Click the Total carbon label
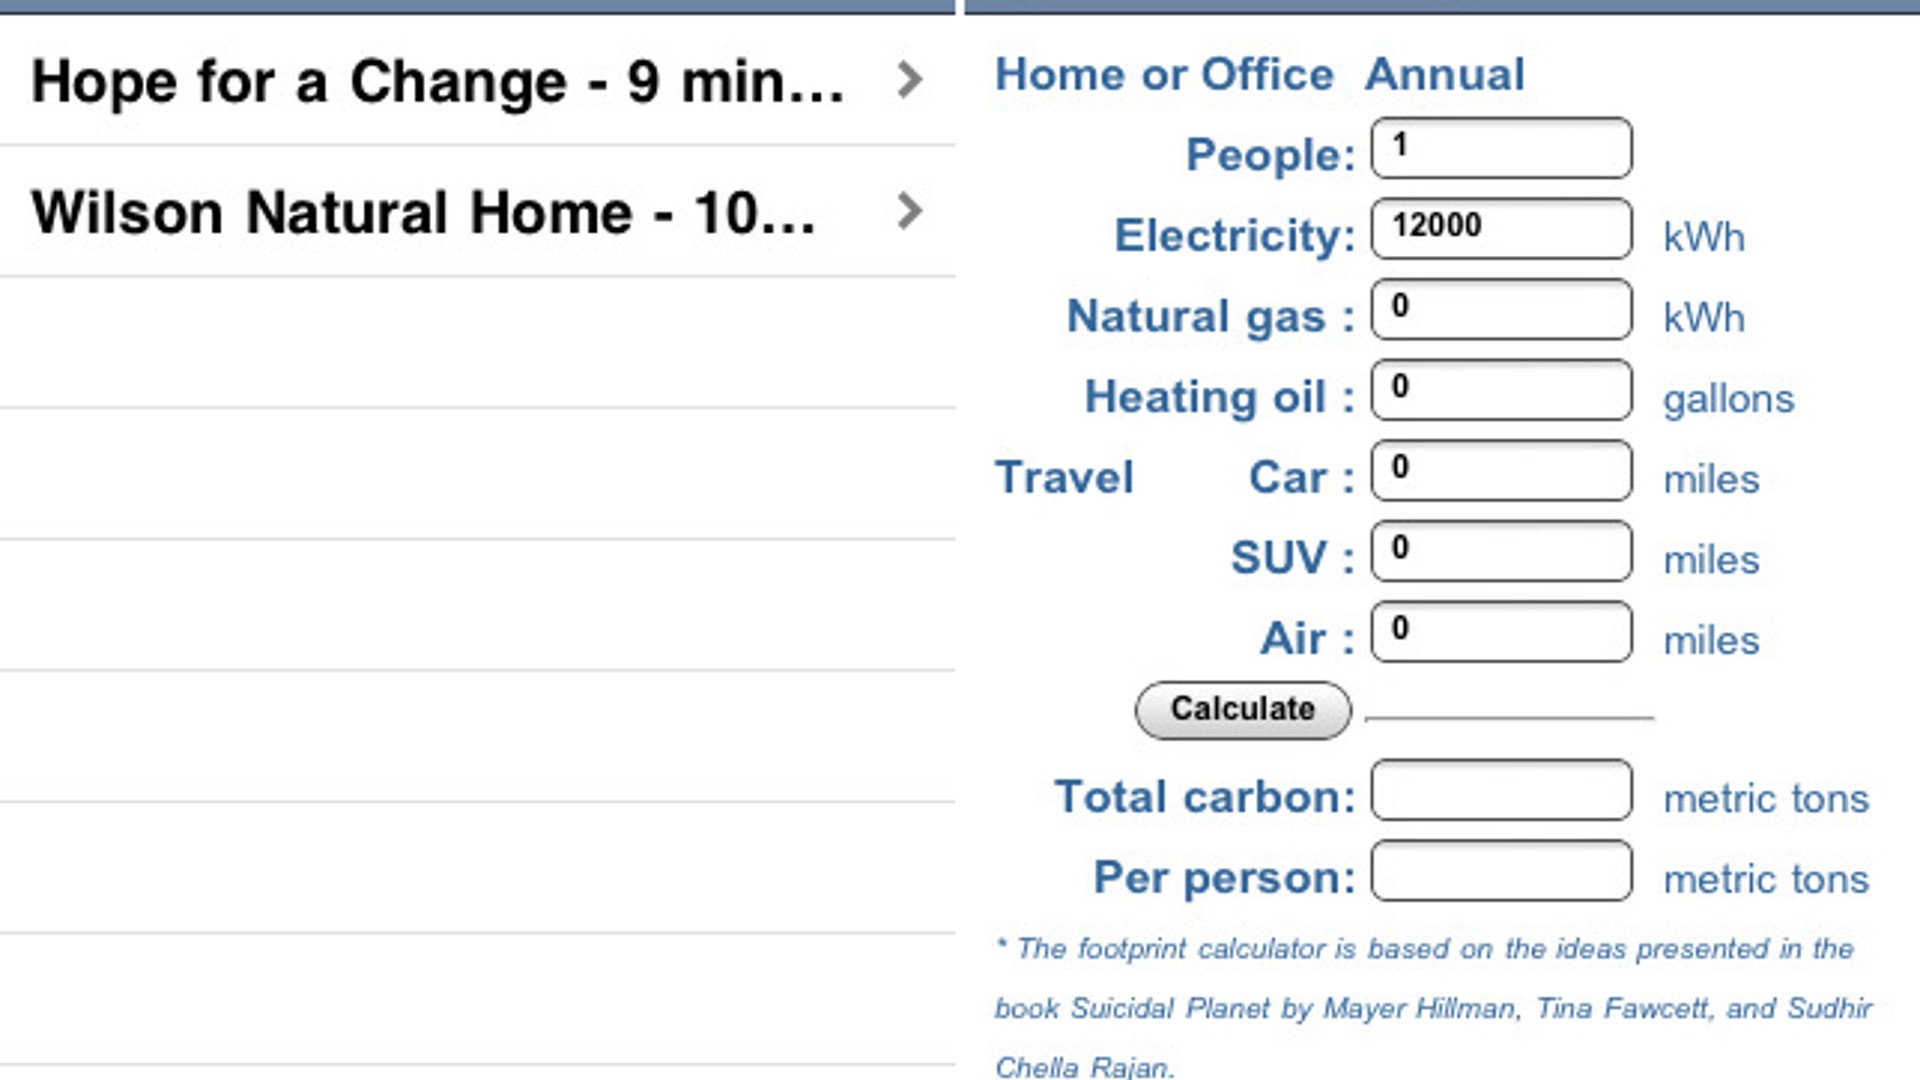This screenshot has height=1080, width=1920. (x=1204, y=797)
